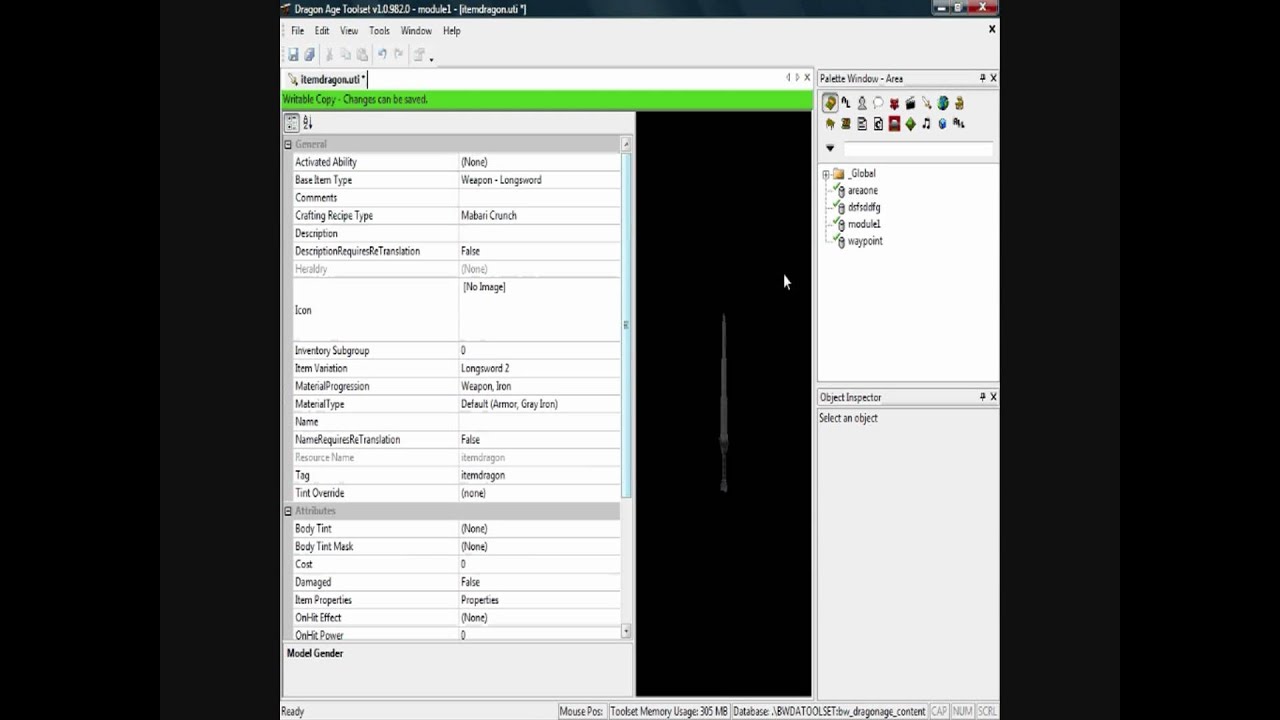Select the tree placeable palette icon
1280x720 pixels.
click(830, 124)
